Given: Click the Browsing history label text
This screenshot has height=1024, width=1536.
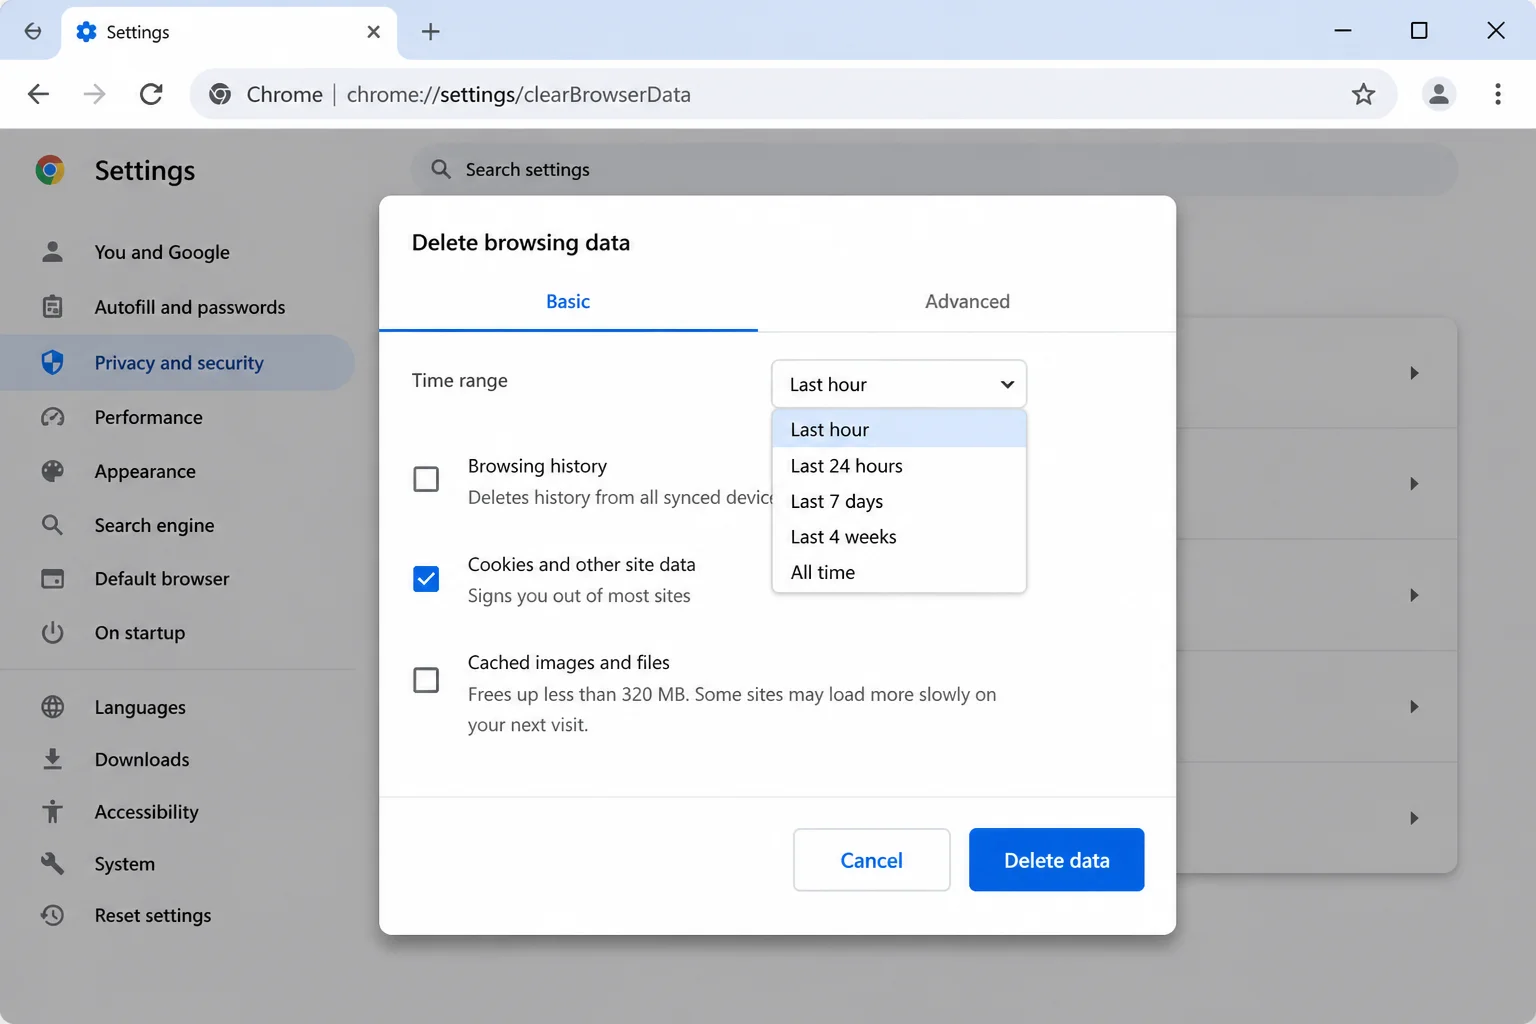Looking at the screenshot, I should point(537,466).
